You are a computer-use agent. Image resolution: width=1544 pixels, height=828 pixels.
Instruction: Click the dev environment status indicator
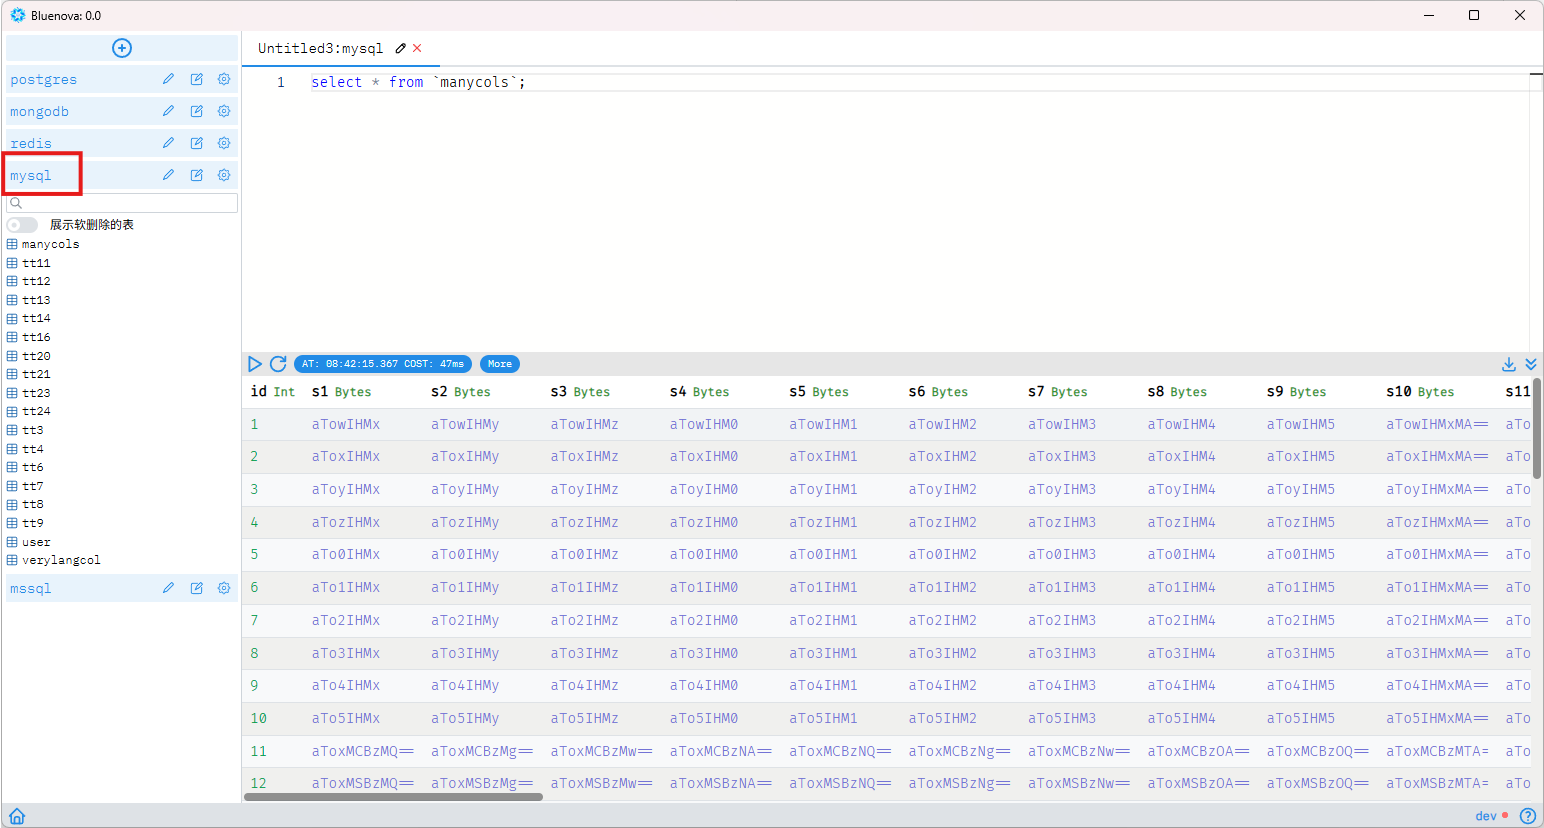pos(1491,816)
